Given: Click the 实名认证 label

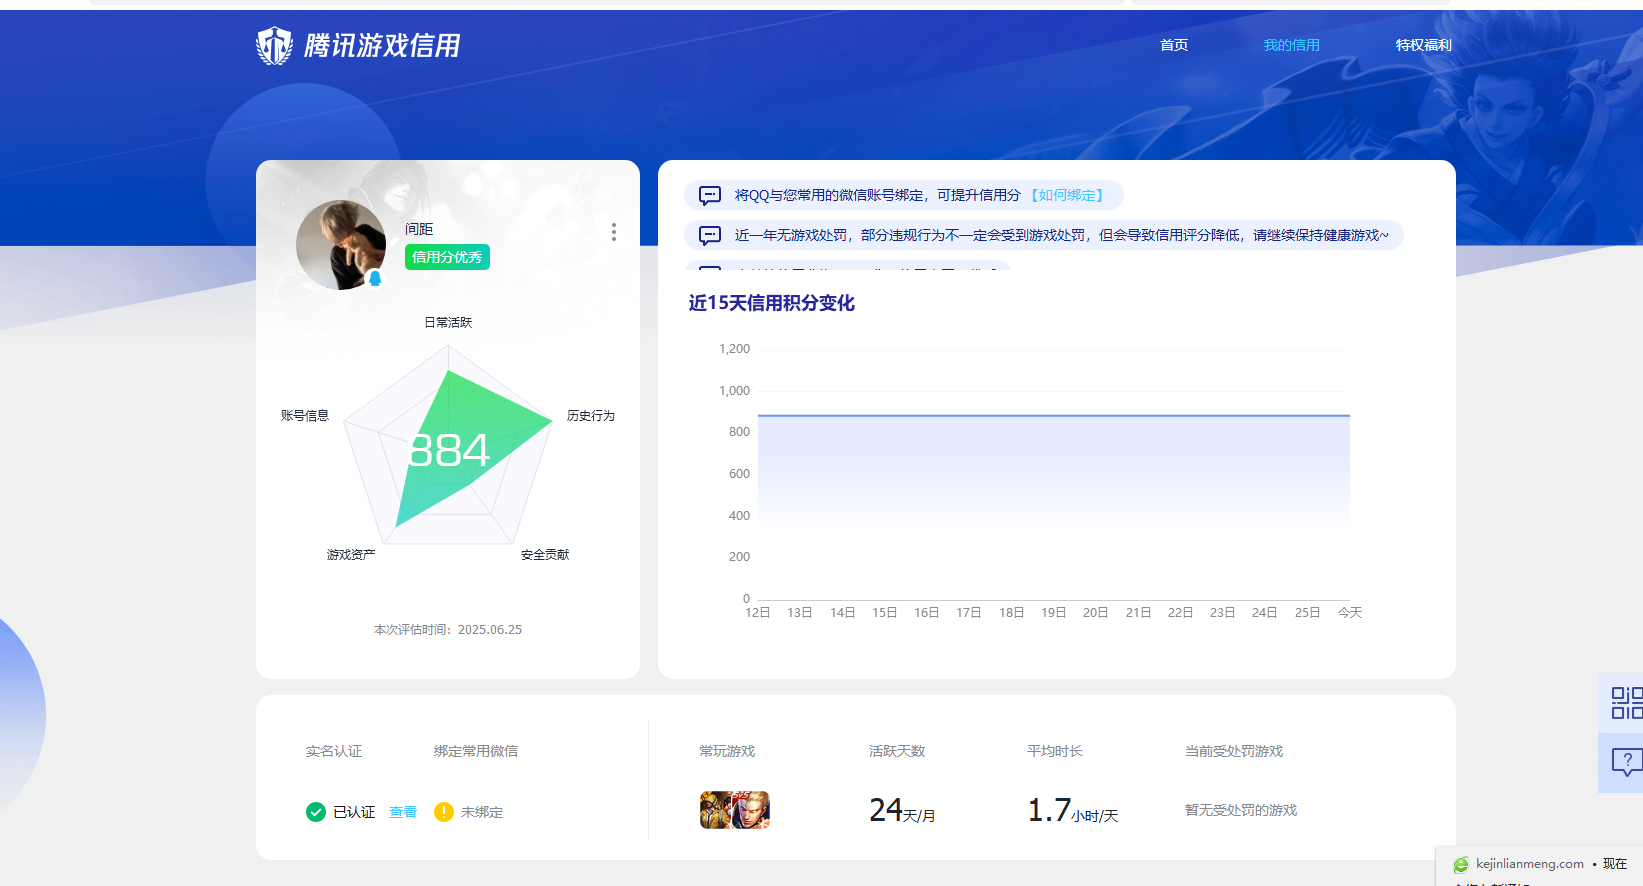Looking at the screenshot, I should [x=334, y=751].
